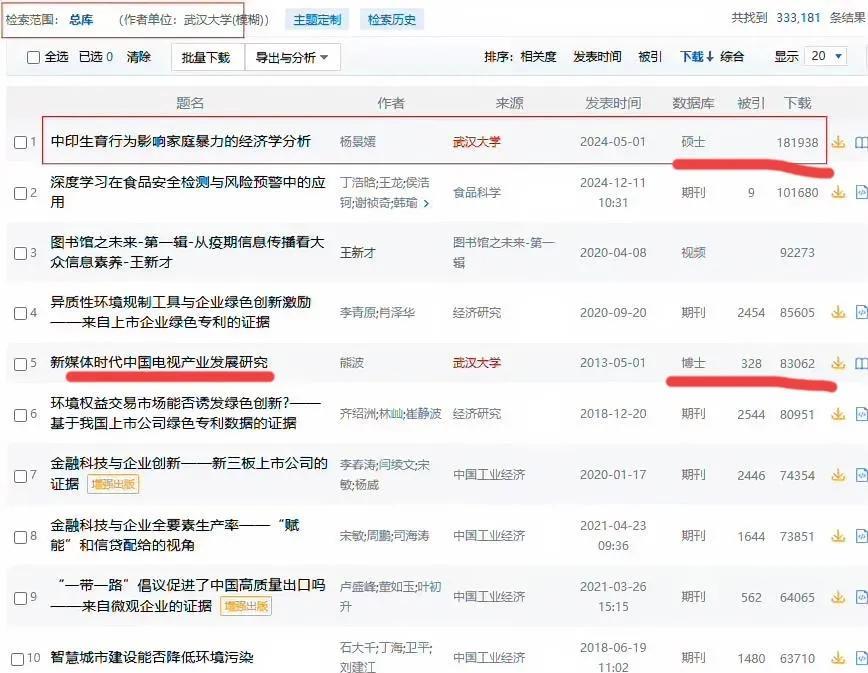This screenshot has width=868, height=673.
Task: Select checkbox for result 8
Action: (x=20, y=537)
